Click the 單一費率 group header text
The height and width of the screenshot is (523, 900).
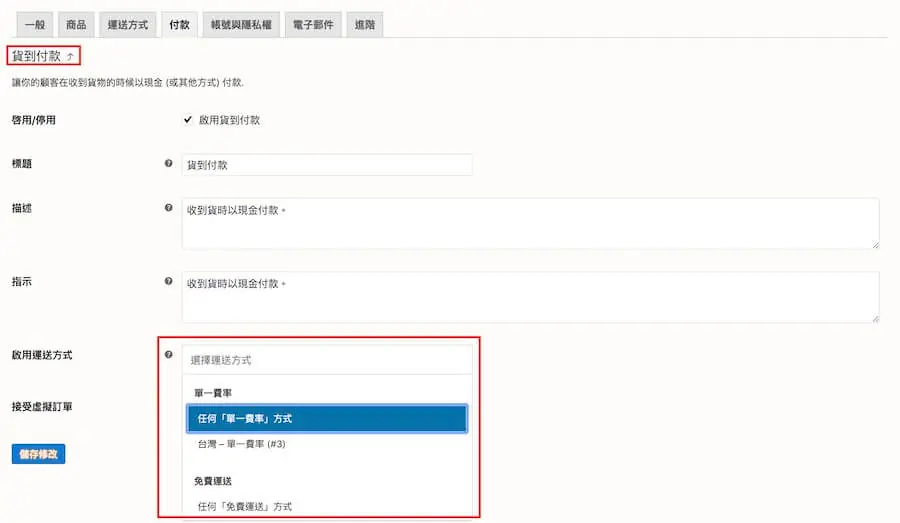coord(213,393)
